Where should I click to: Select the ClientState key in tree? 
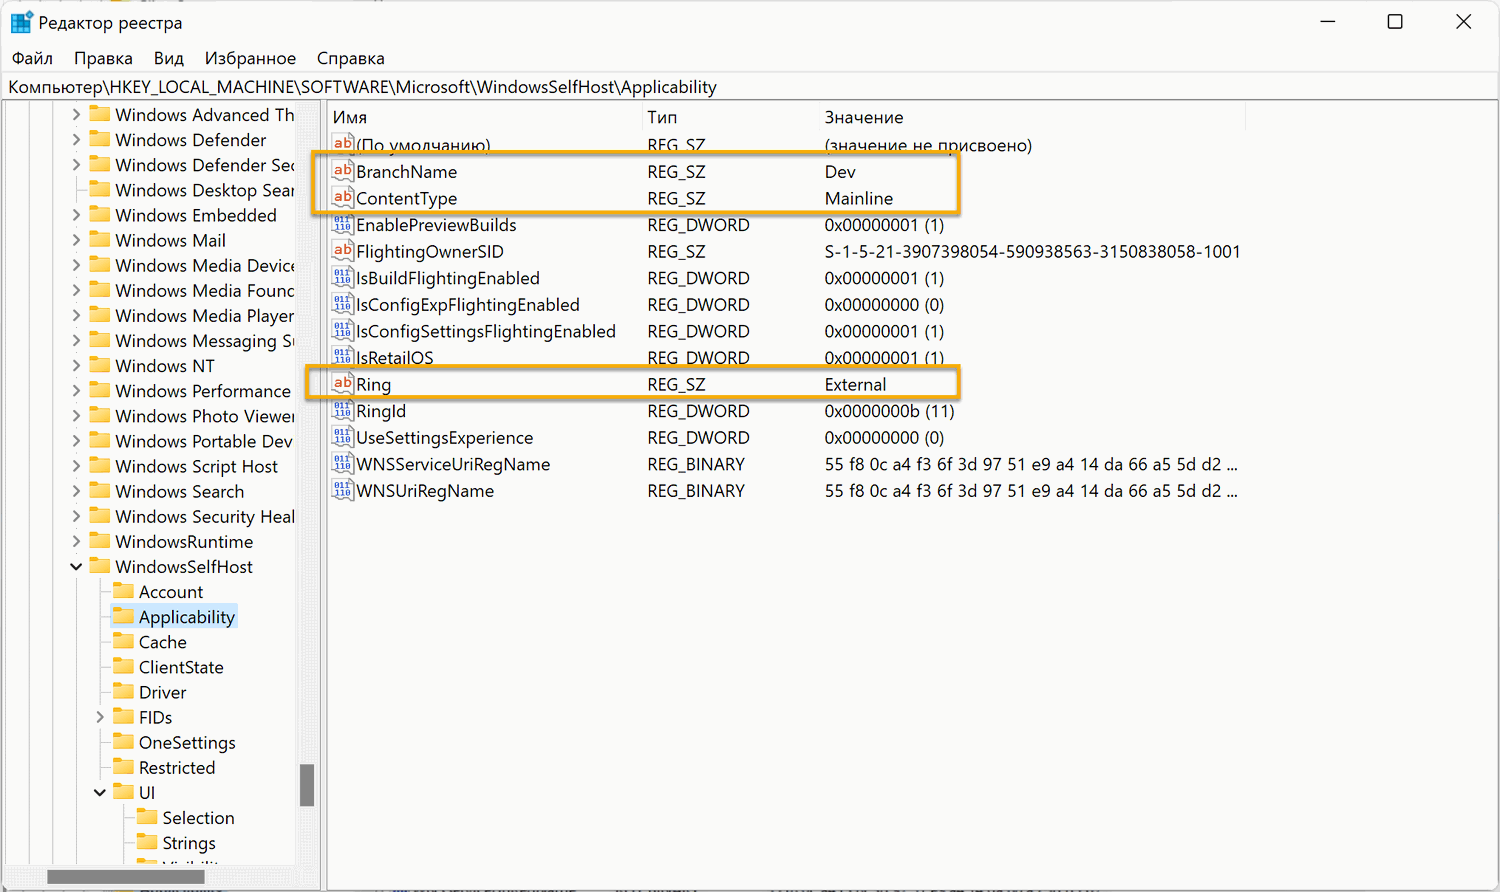[181, 667]
